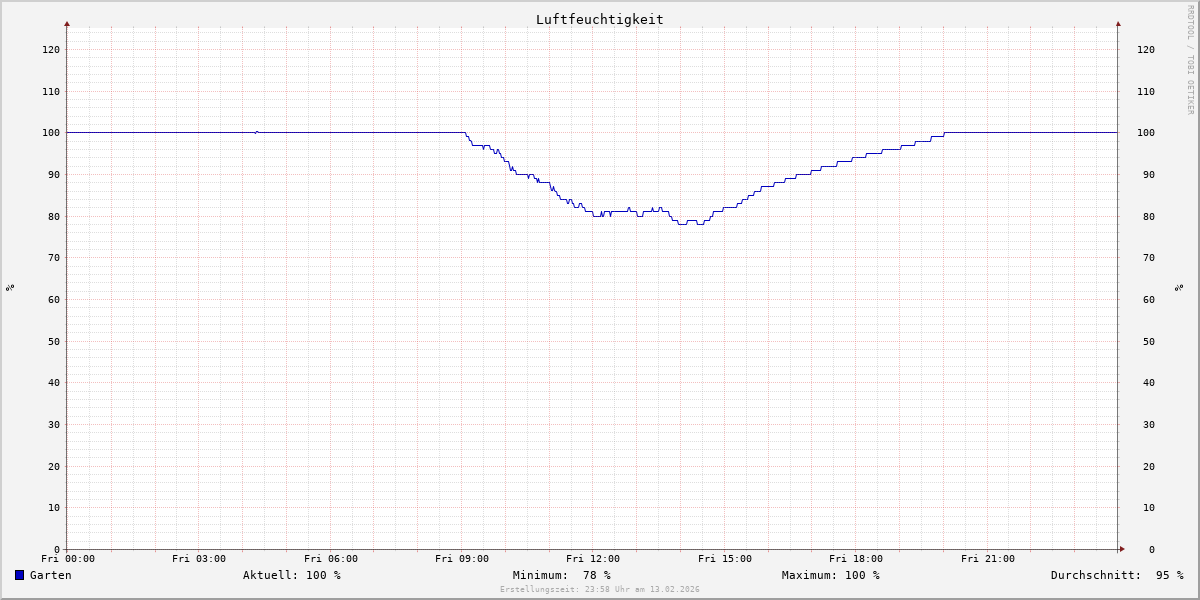Screen dimensions: 1200x600
Task: Click the Luftfeuchtigkeit chart title
Action: click(x=599, y=19)
